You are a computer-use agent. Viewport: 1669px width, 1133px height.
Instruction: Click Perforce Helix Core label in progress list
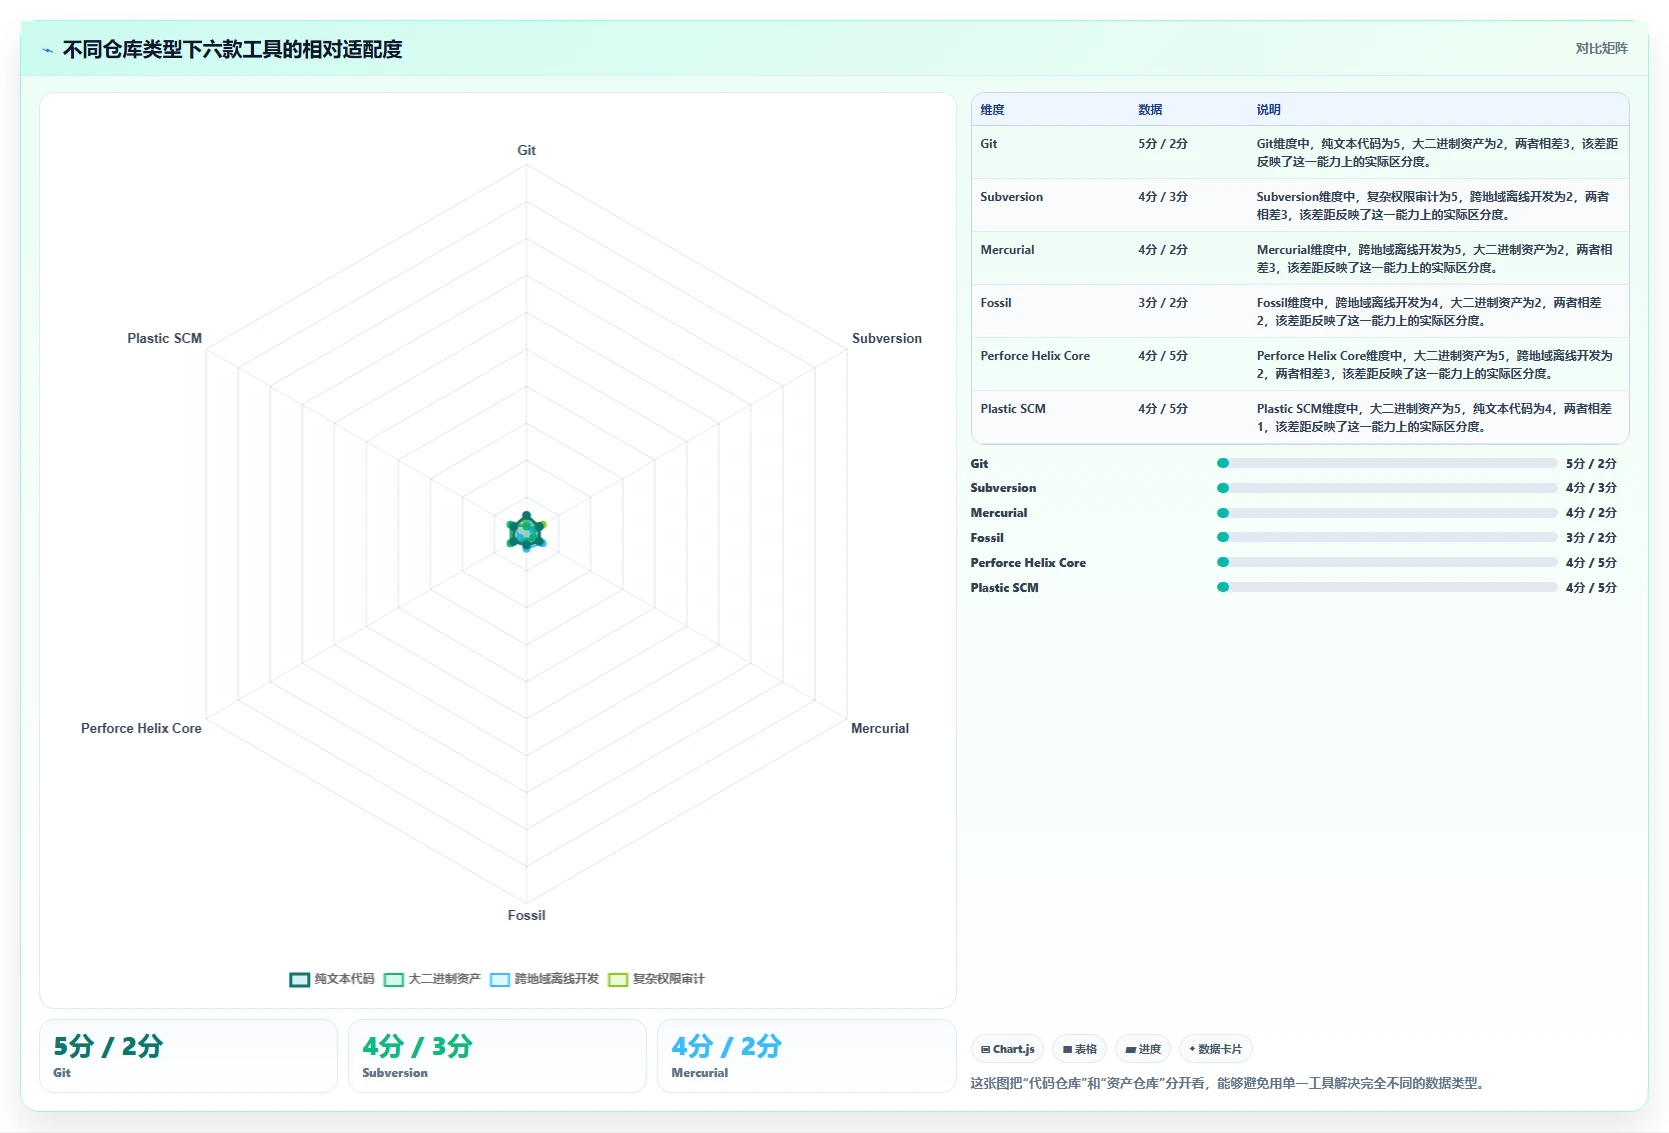(1028, 562)
